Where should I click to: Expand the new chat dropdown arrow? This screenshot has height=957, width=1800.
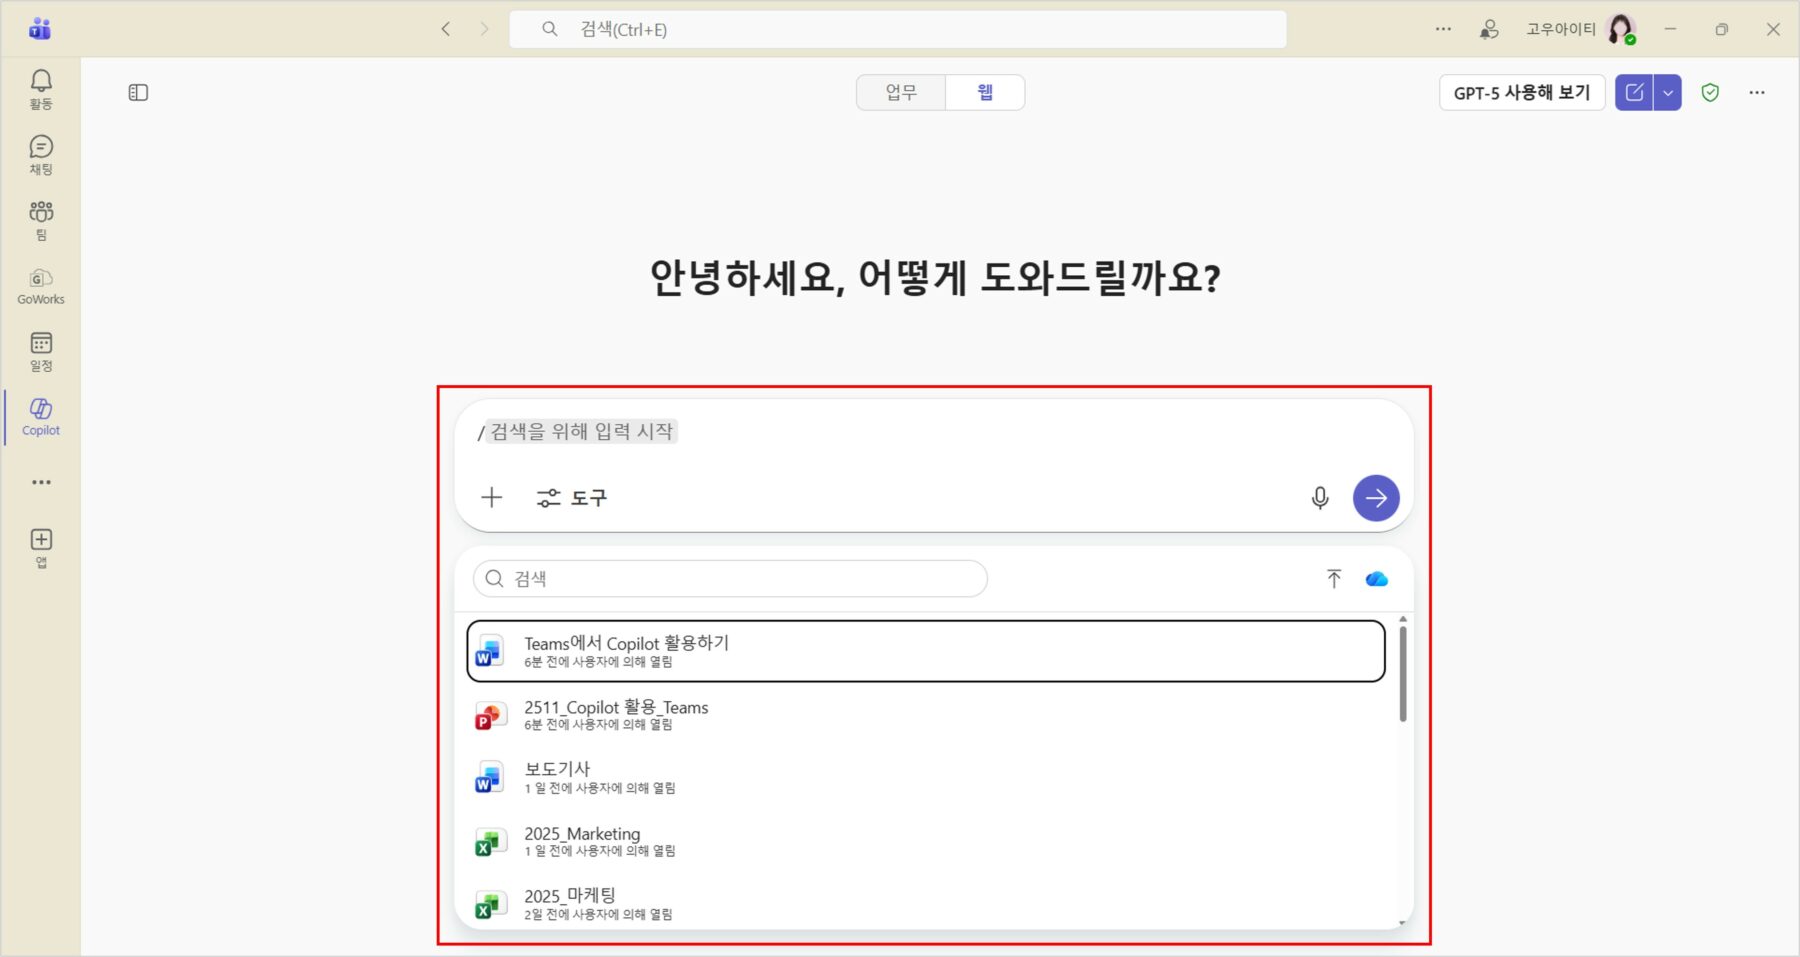pos(1667,93)
